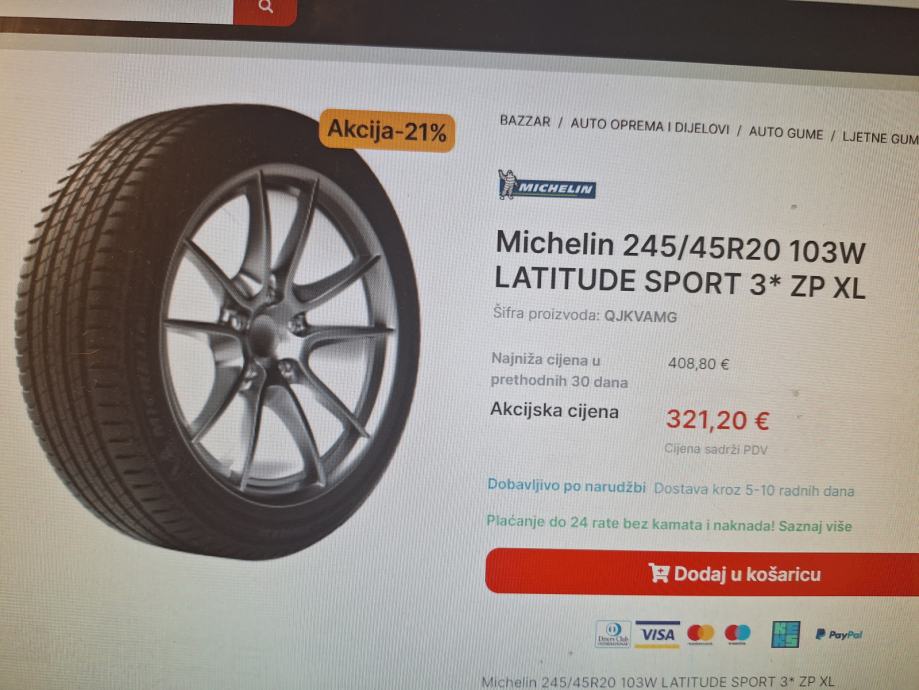
Task: Open the BAZZAR breadcrumb link
Action: 525,121
